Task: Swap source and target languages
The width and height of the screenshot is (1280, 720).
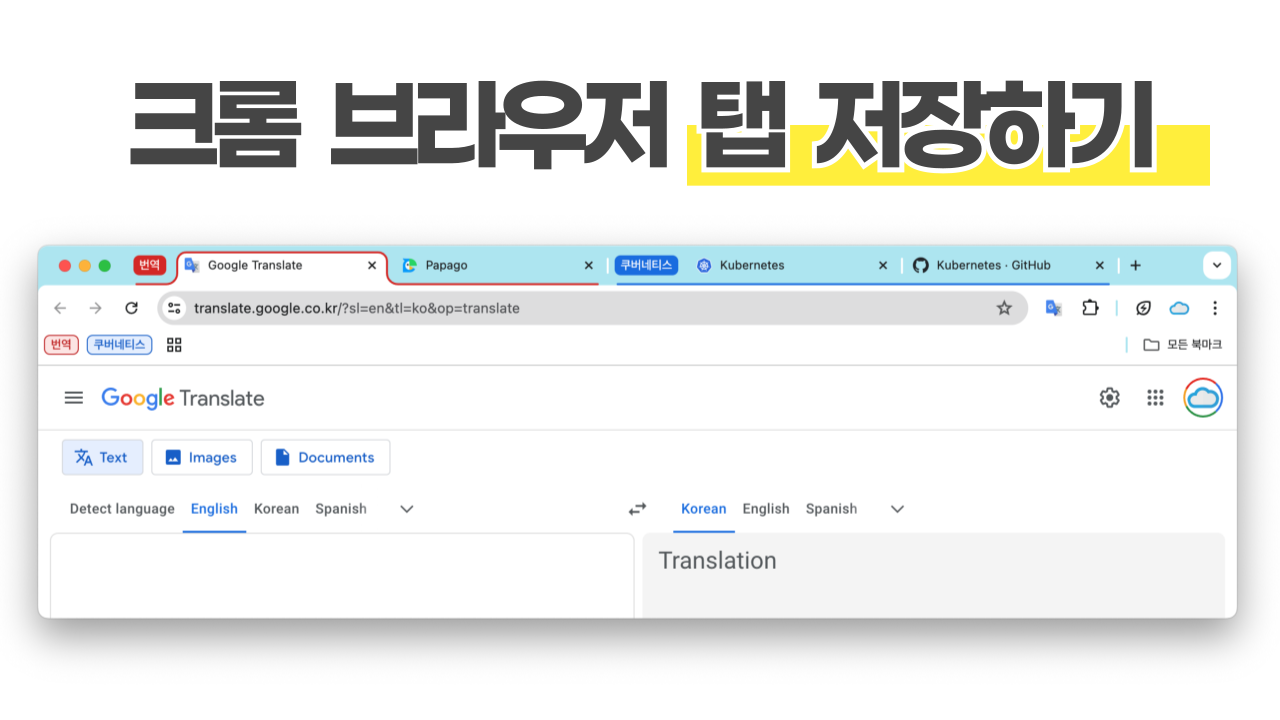Action: [637, 509]
